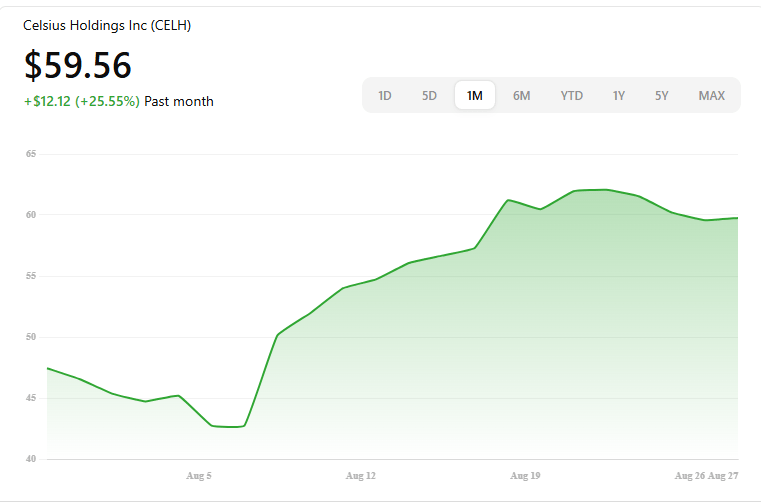The width and height of the screenshot is (761, 502).
Task: Click the 60 y-axis label
Action: 31,215
